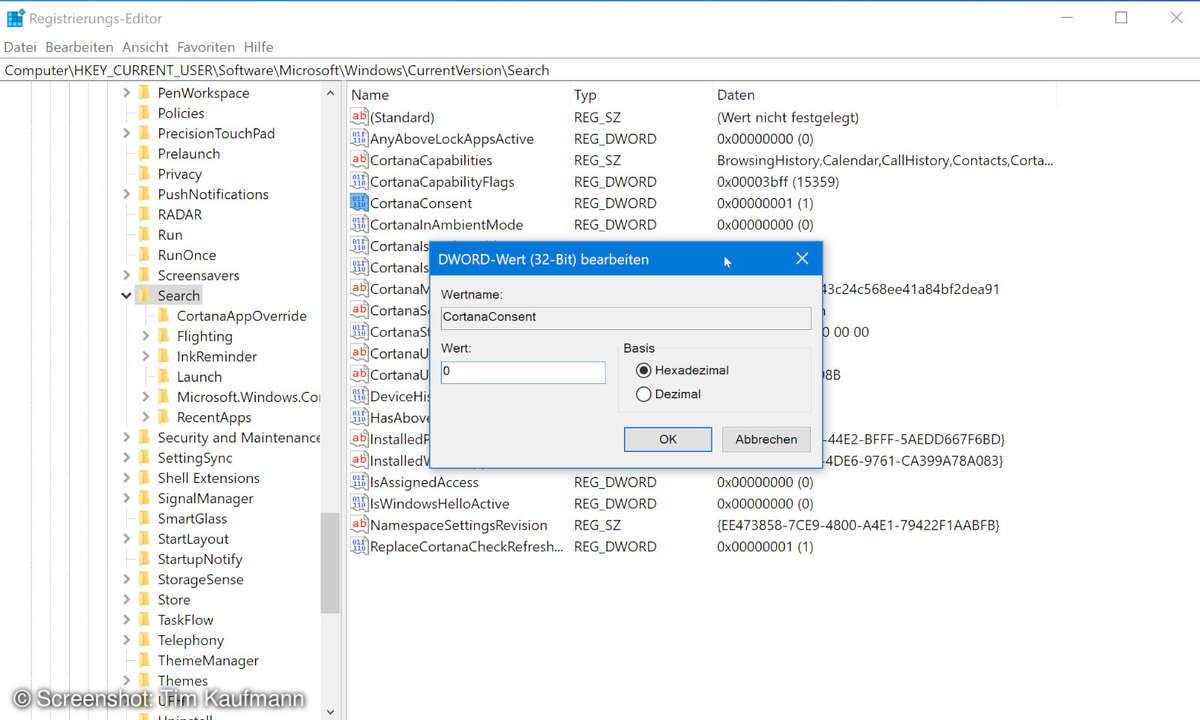The image size is (1200, 720).
Task: Open the Bearbeiten menu
Action: (79, 47)
